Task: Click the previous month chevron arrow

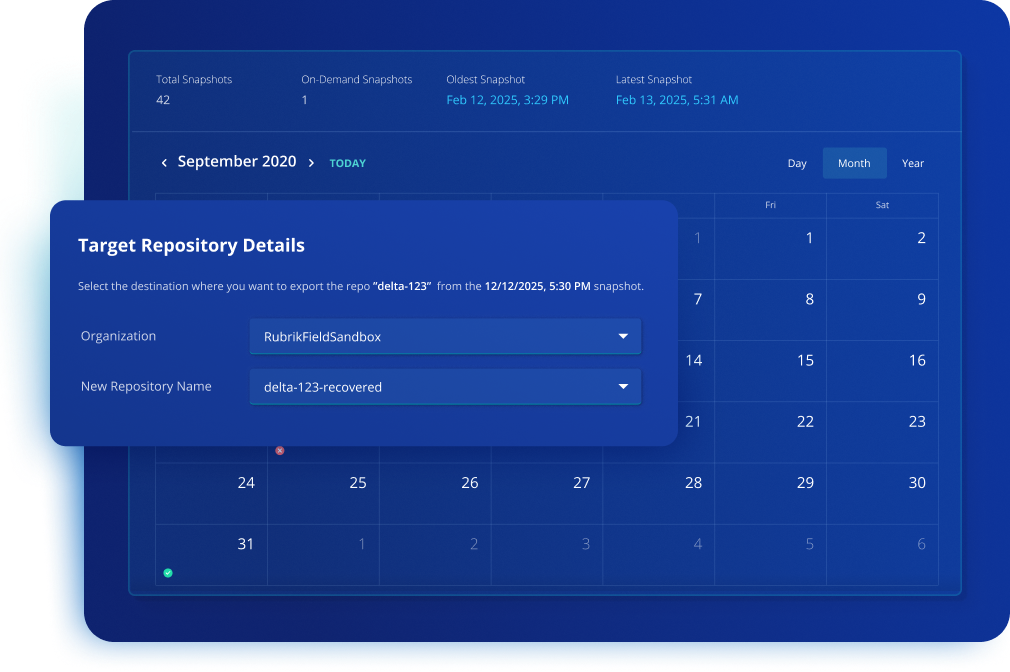Action: click(164, 163)
